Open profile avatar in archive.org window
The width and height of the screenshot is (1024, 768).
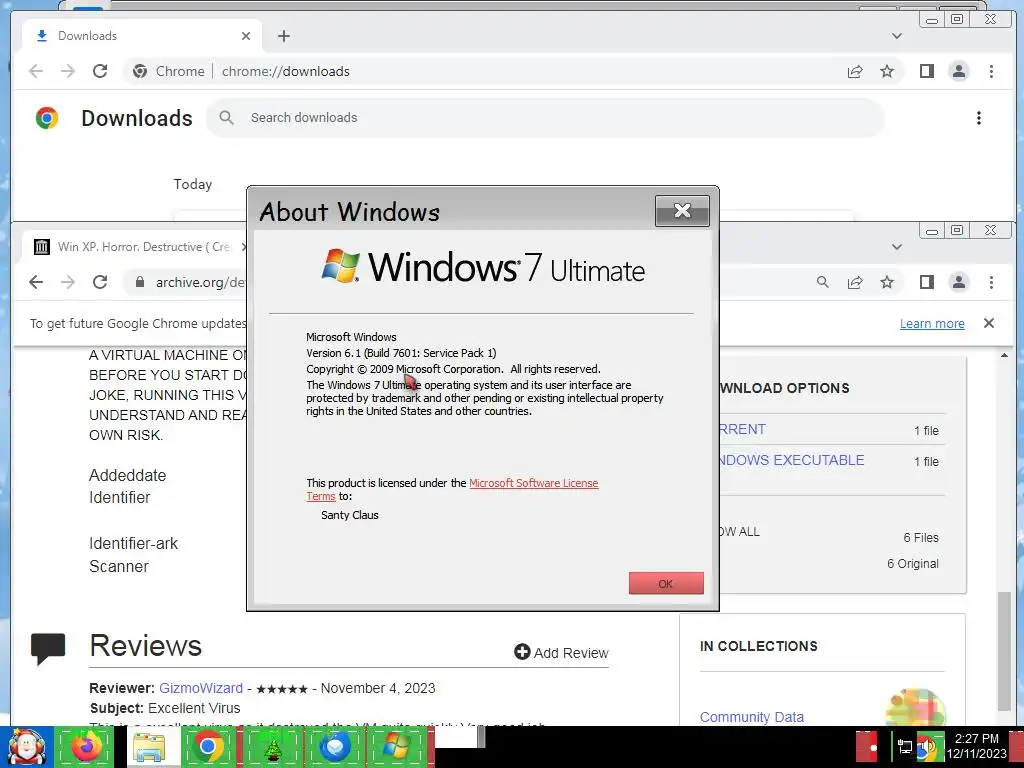point(959,282)
